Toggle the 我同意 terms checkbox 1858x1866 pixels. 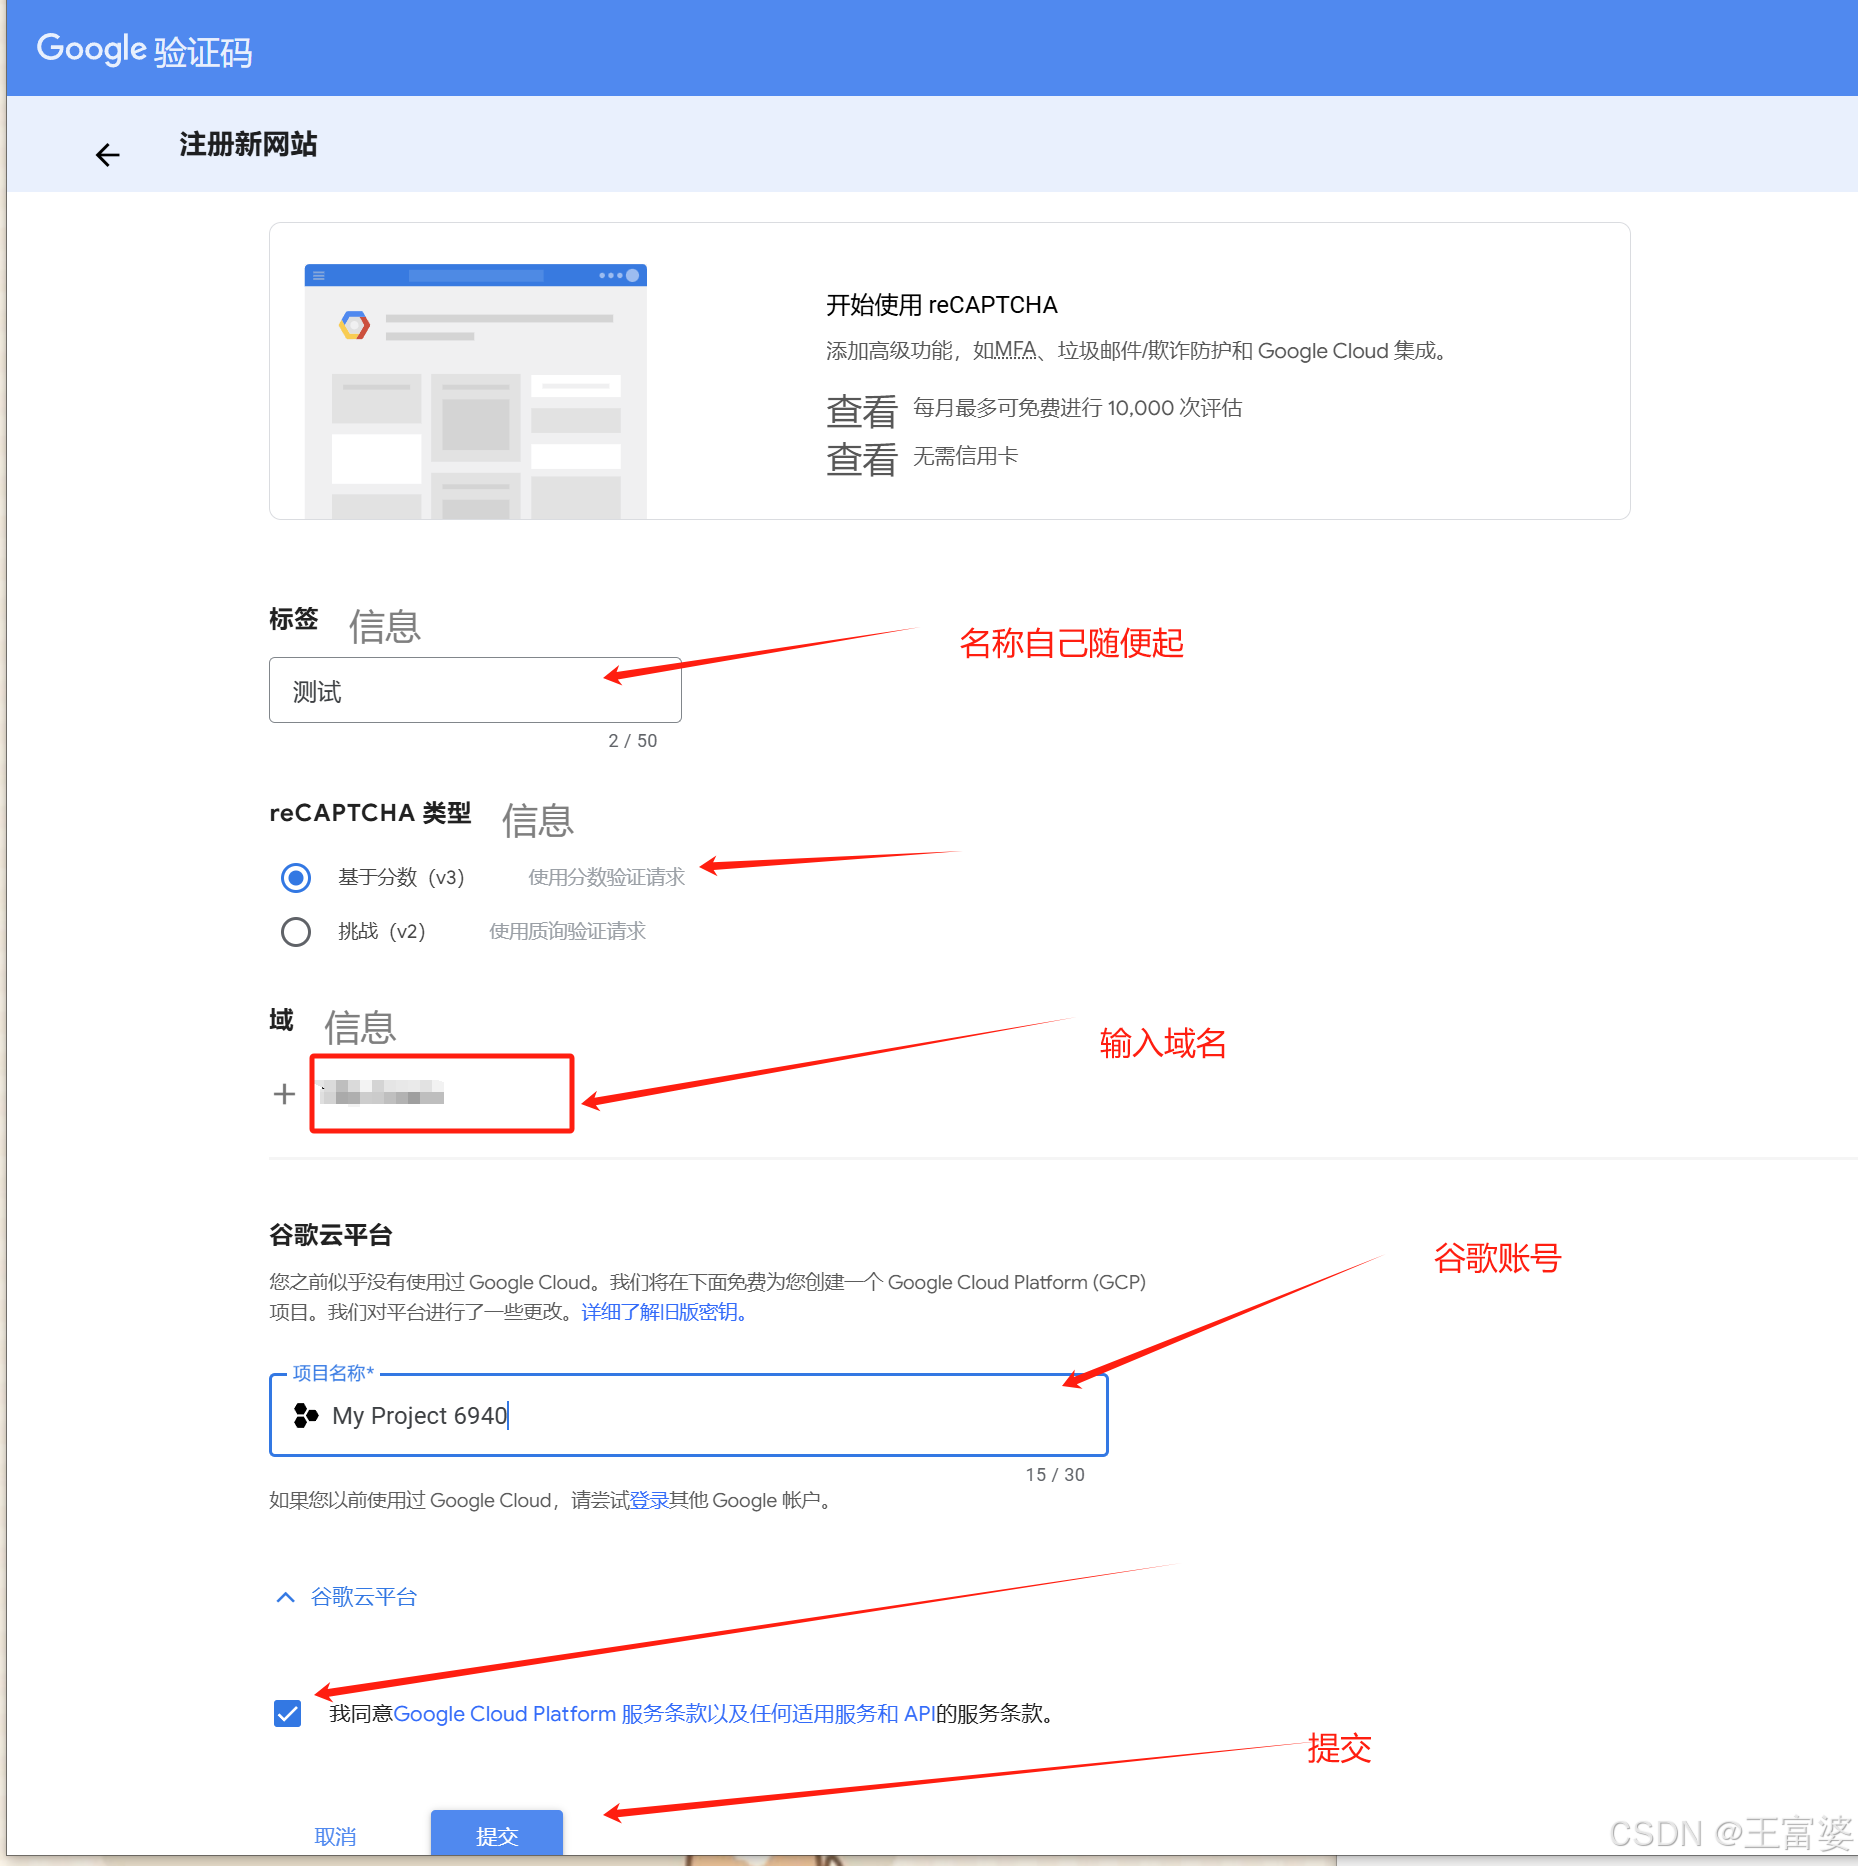288,1714
